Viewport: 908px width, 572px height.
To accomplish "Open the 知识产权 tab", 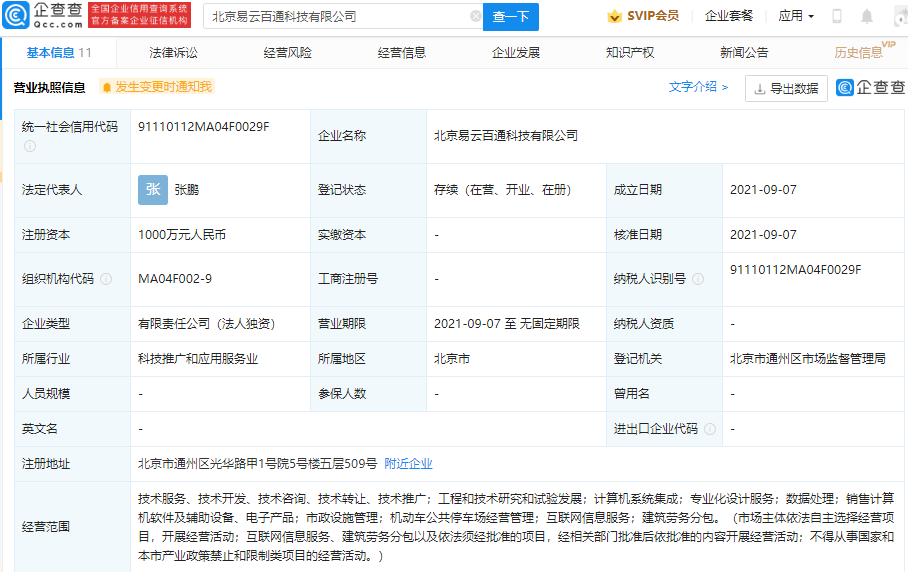I will pos(630,53).
